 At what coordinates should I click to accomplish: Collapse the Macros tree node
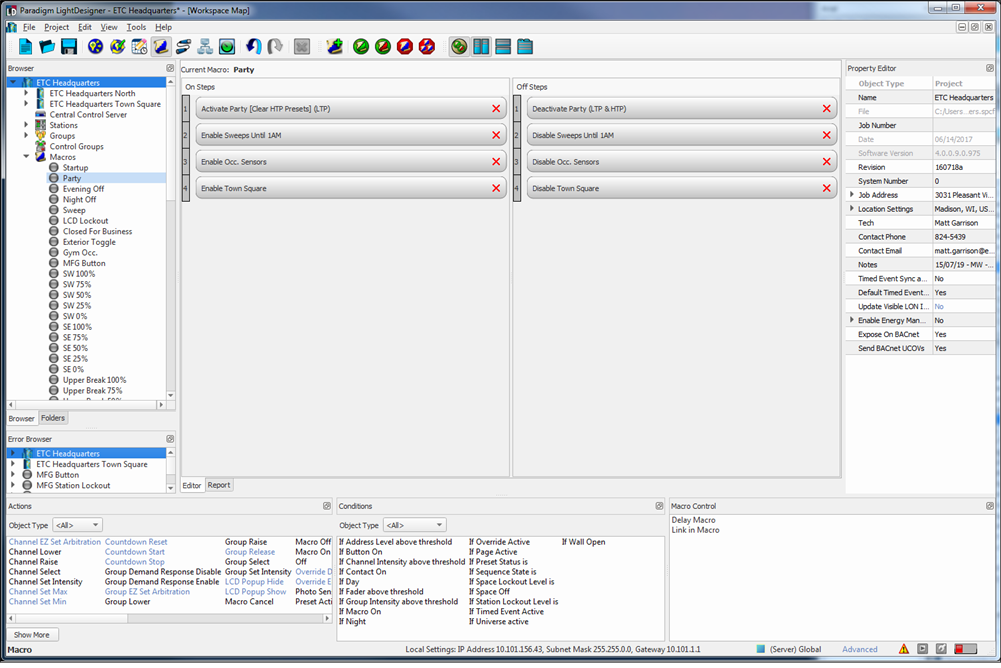(27, 157)
